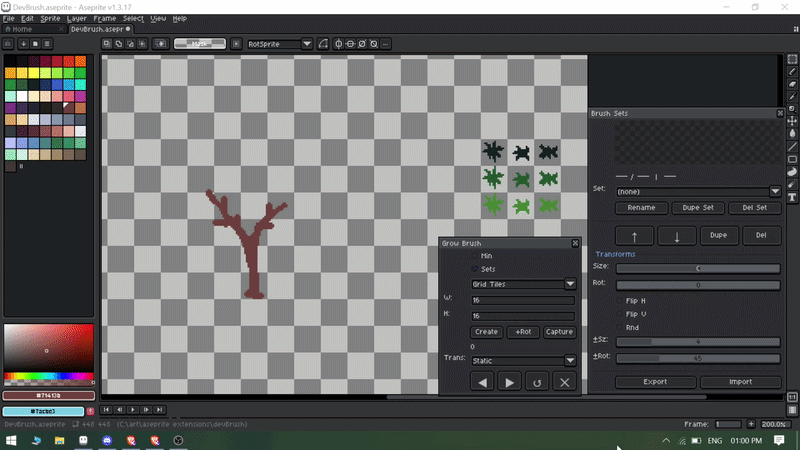Click the Export button

click(x=655, y=382)
